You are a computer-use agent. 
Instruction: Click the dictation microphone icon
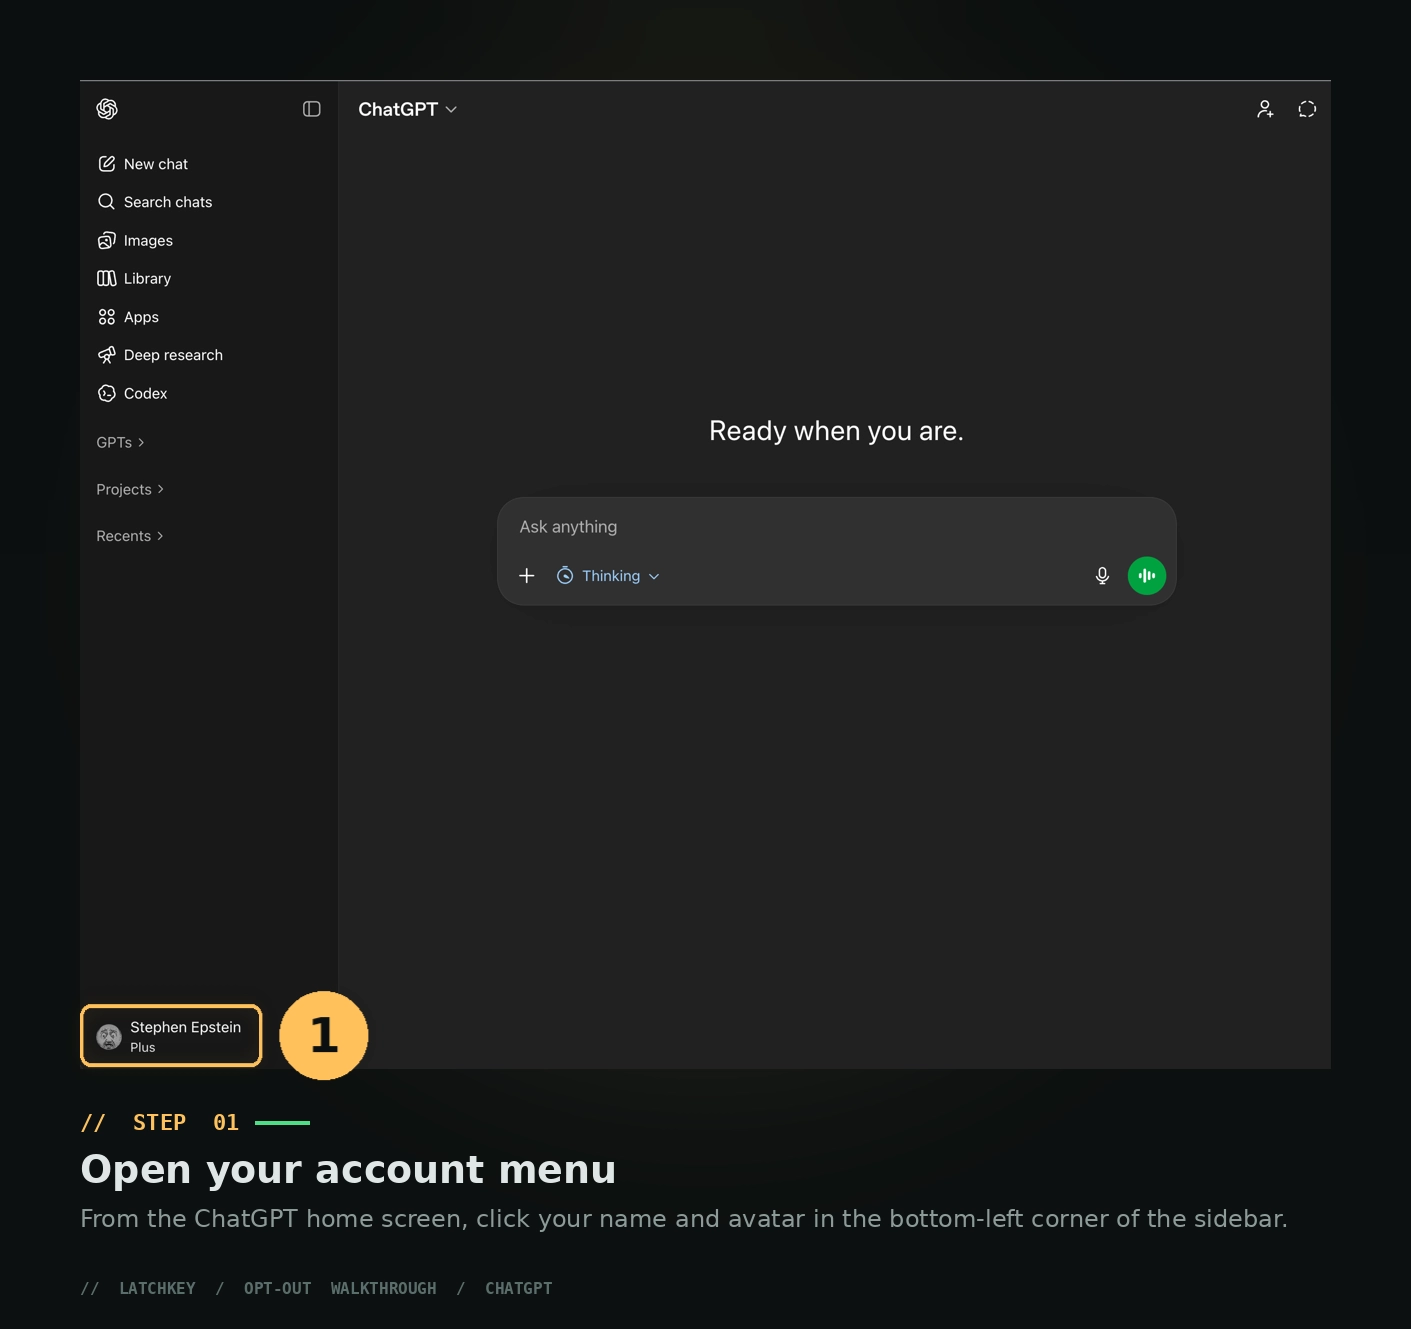(x=1101, y=576)
